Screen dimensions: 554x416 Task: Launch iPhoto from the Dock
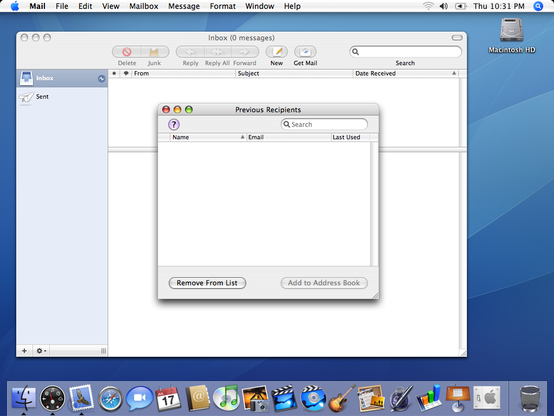255,398
